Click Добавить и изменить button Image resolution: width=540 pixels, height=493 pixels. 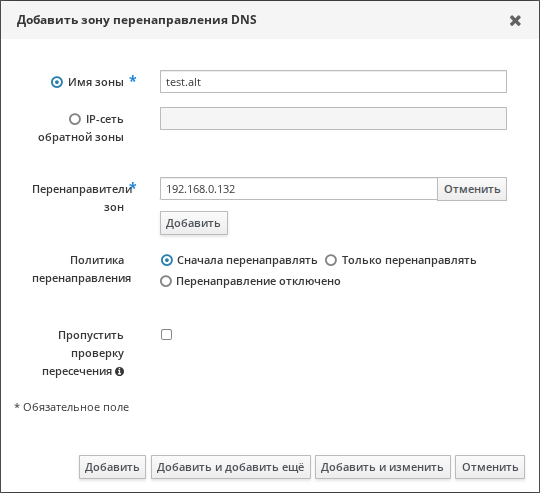[x=383, y=467]
